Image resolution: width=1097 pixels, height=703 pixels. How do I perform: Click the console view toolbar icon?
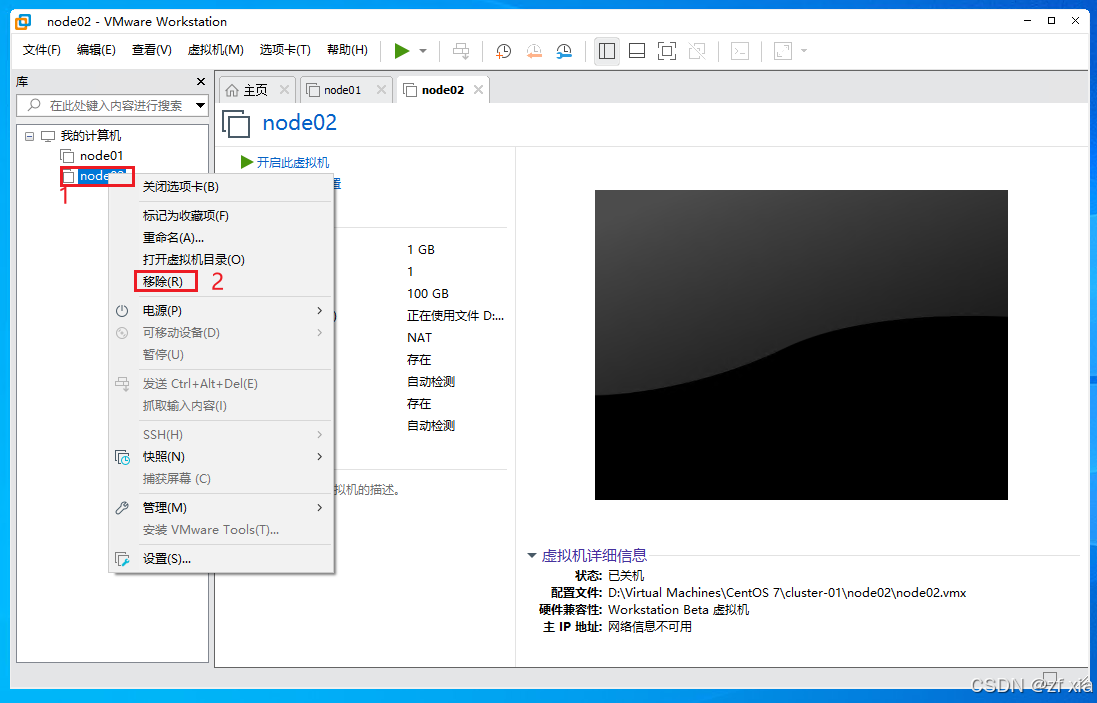coord(739,50)
